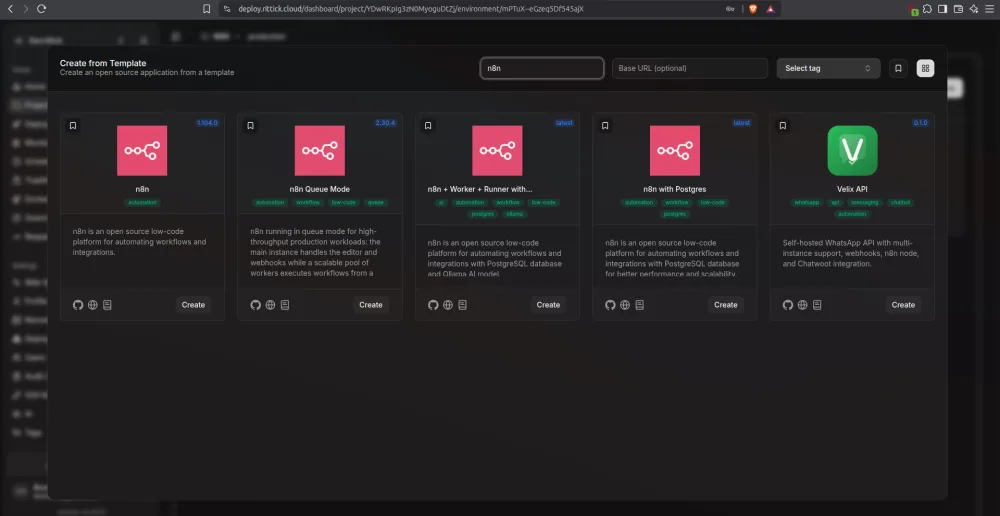
Task: Go back in the browser
Action: (x=10, y=9)
